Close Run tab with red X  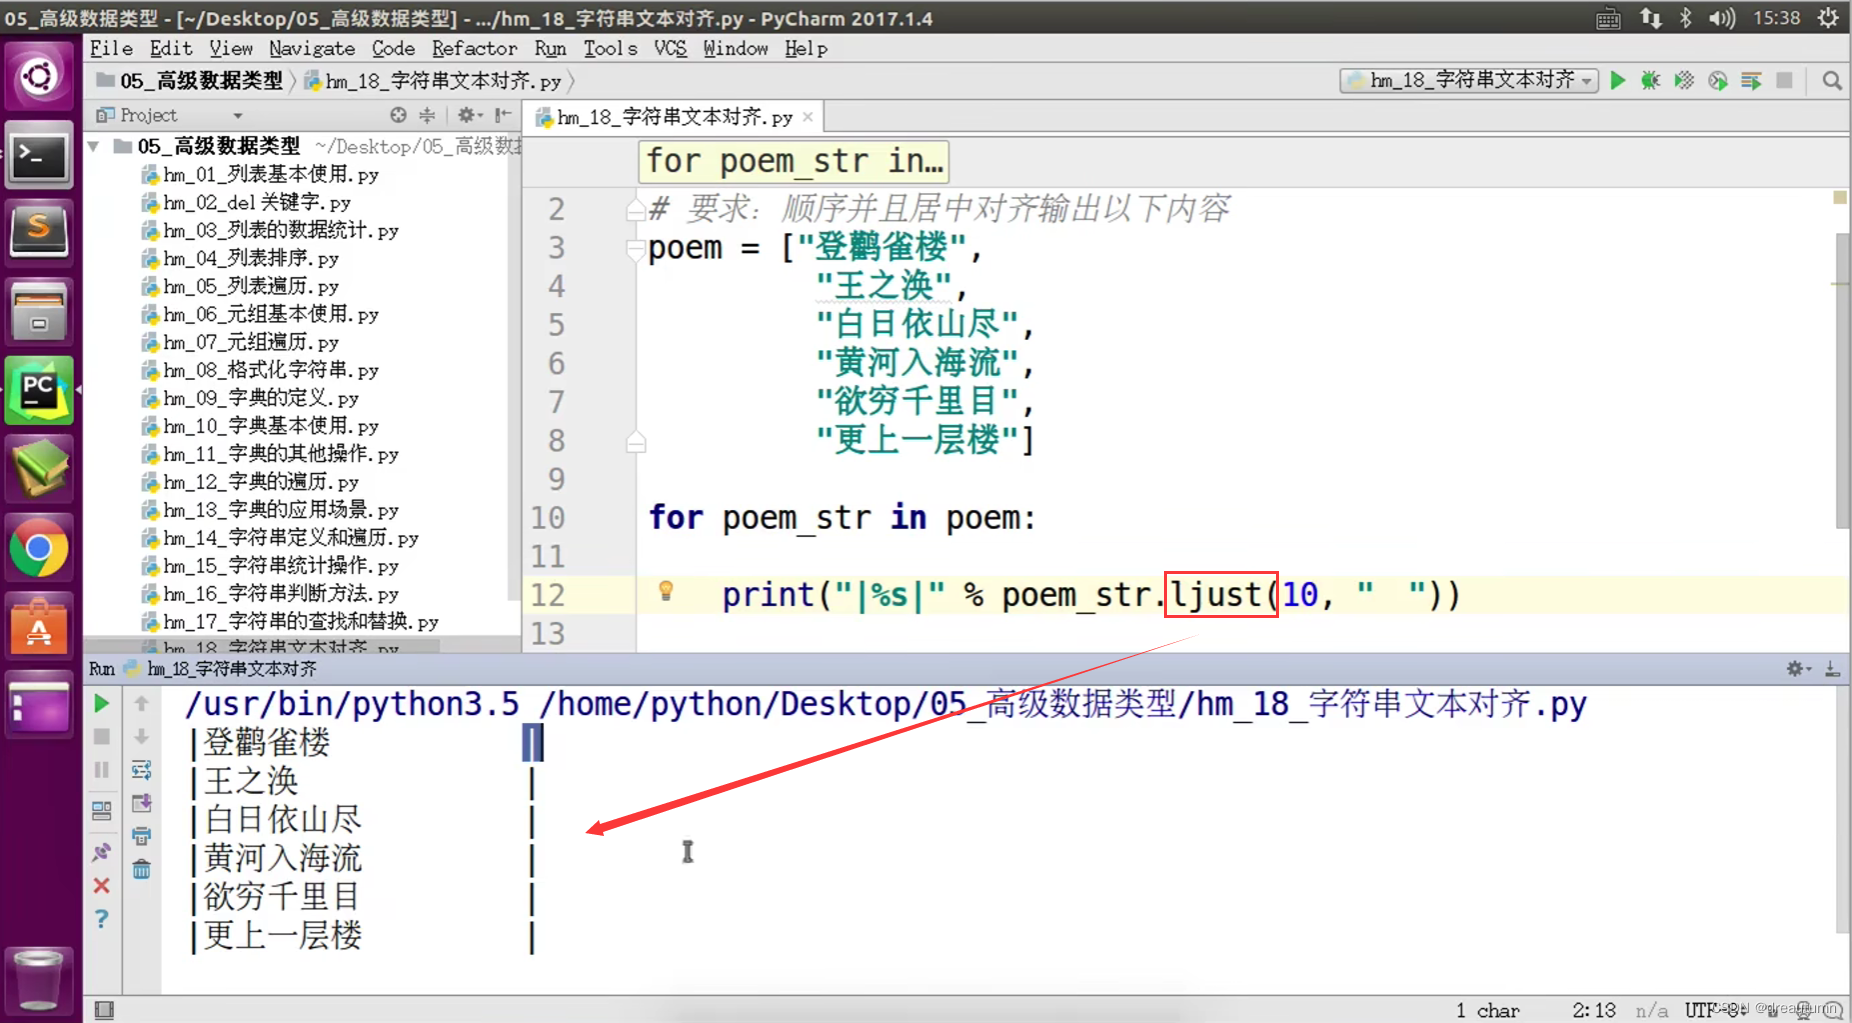[x=101, y=885]
